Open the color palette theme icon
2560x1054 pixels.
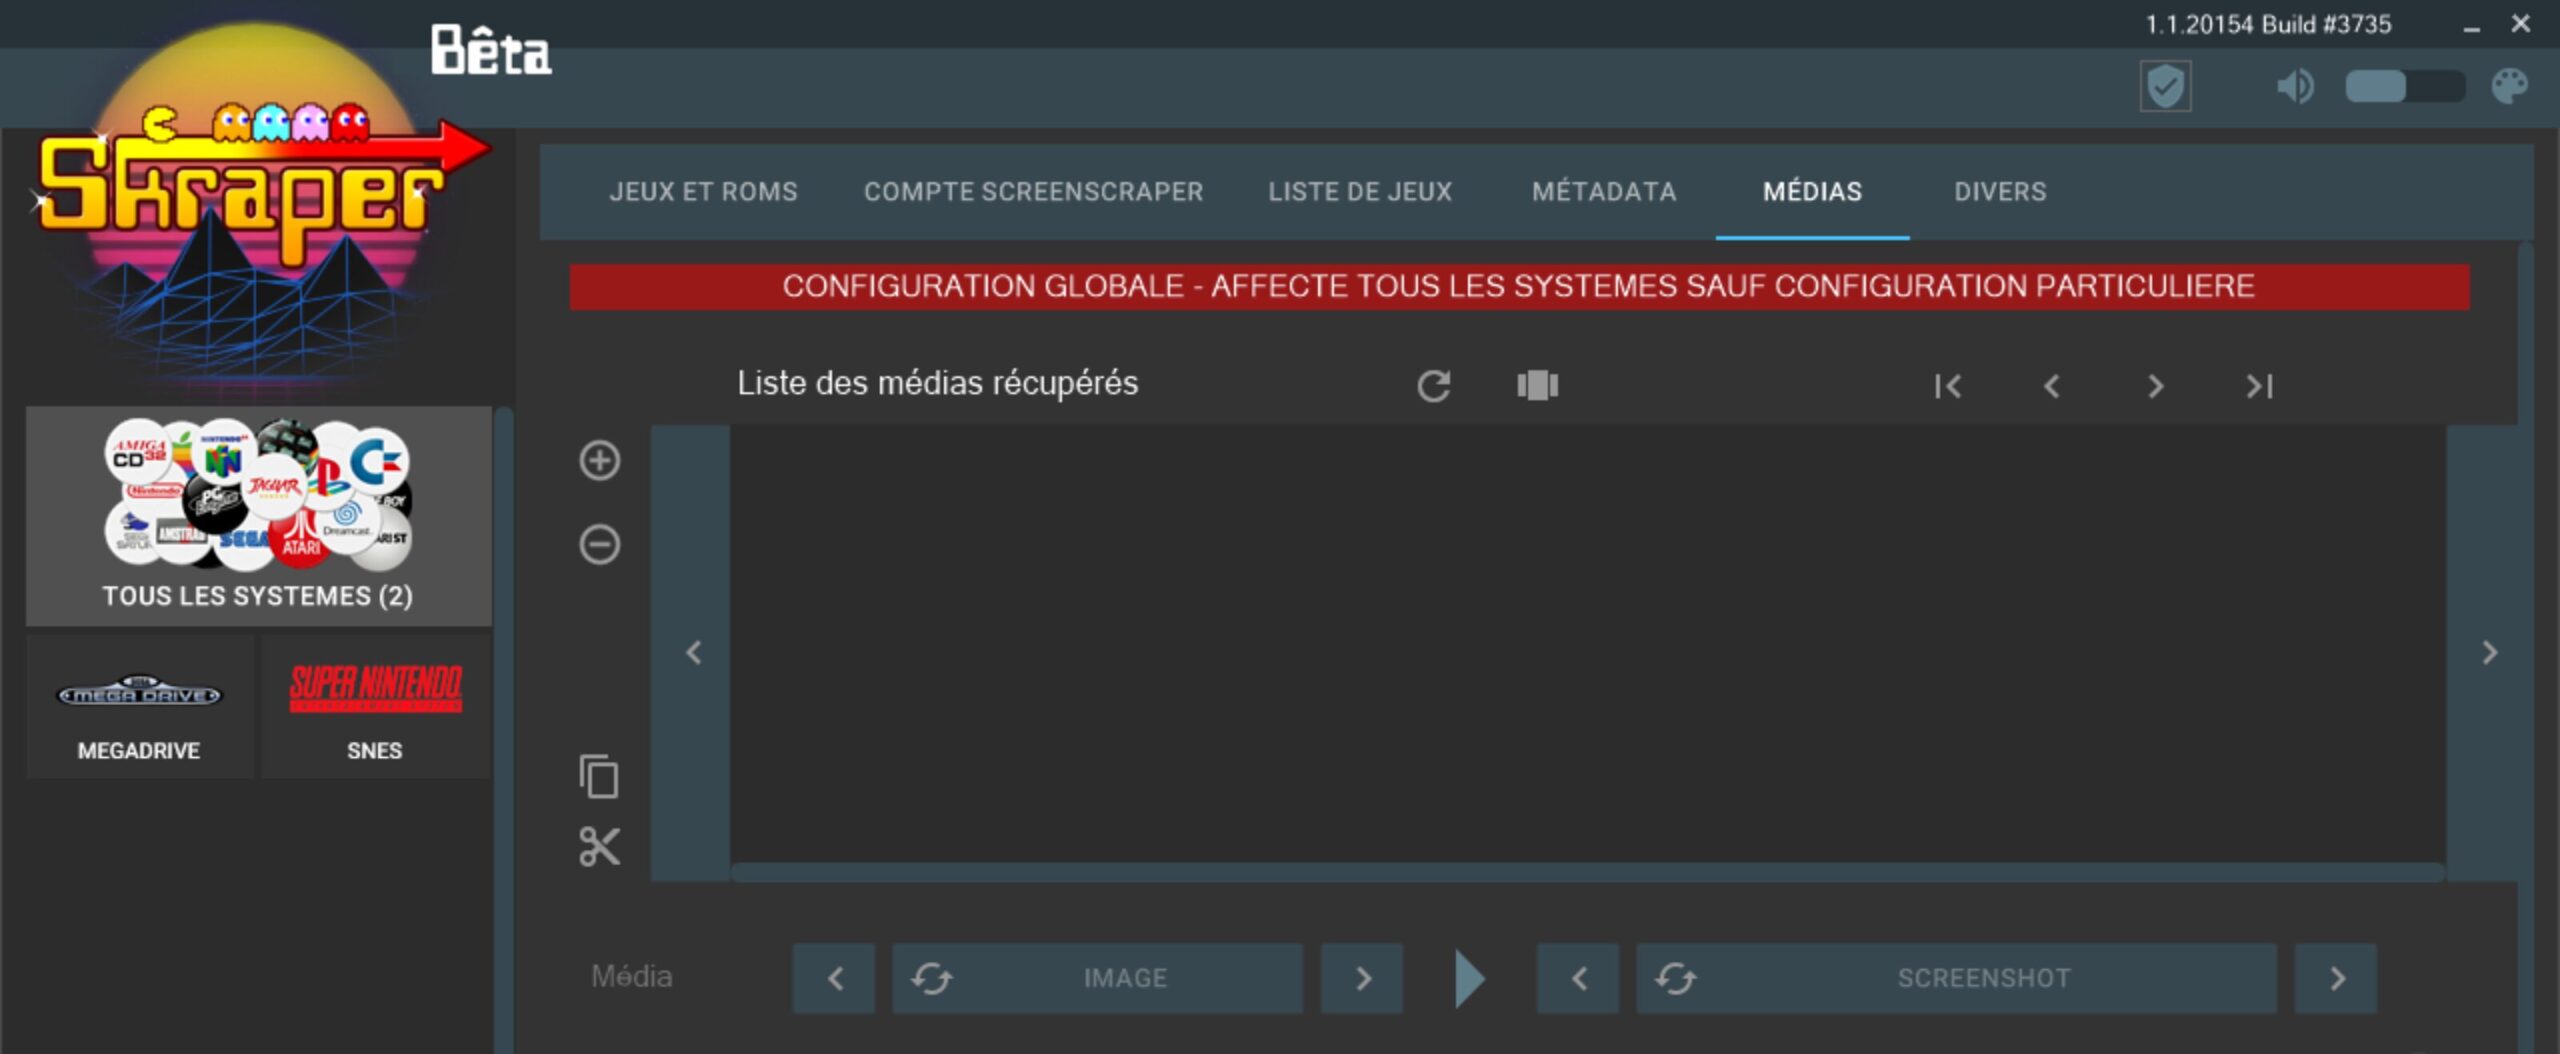click(2509, 86)
